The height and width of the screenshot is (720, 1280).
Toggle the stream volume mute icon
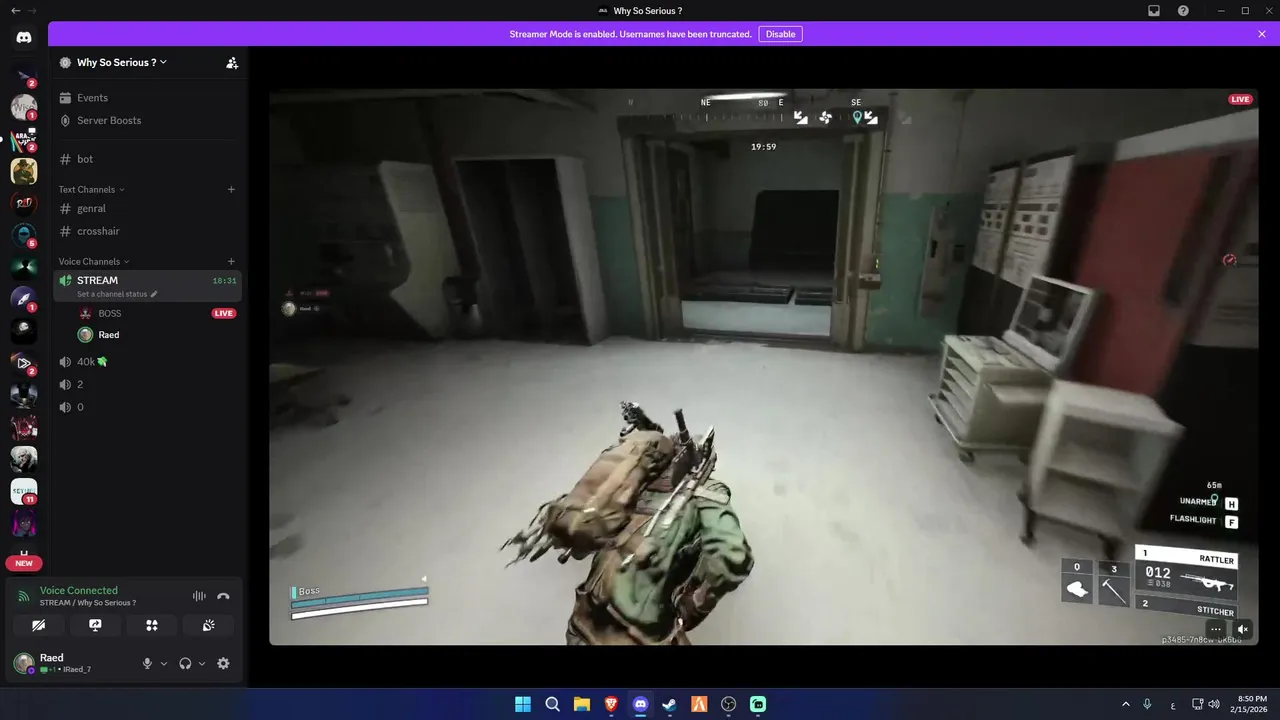pos(1243,630)
